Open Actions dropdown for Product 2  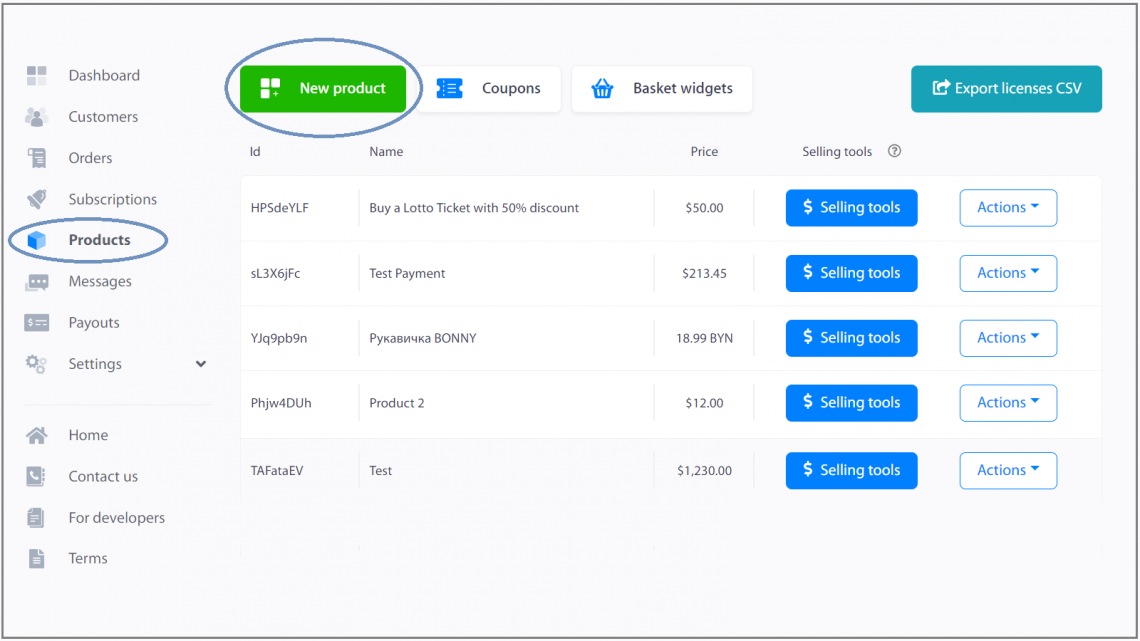click(1008, 402)
